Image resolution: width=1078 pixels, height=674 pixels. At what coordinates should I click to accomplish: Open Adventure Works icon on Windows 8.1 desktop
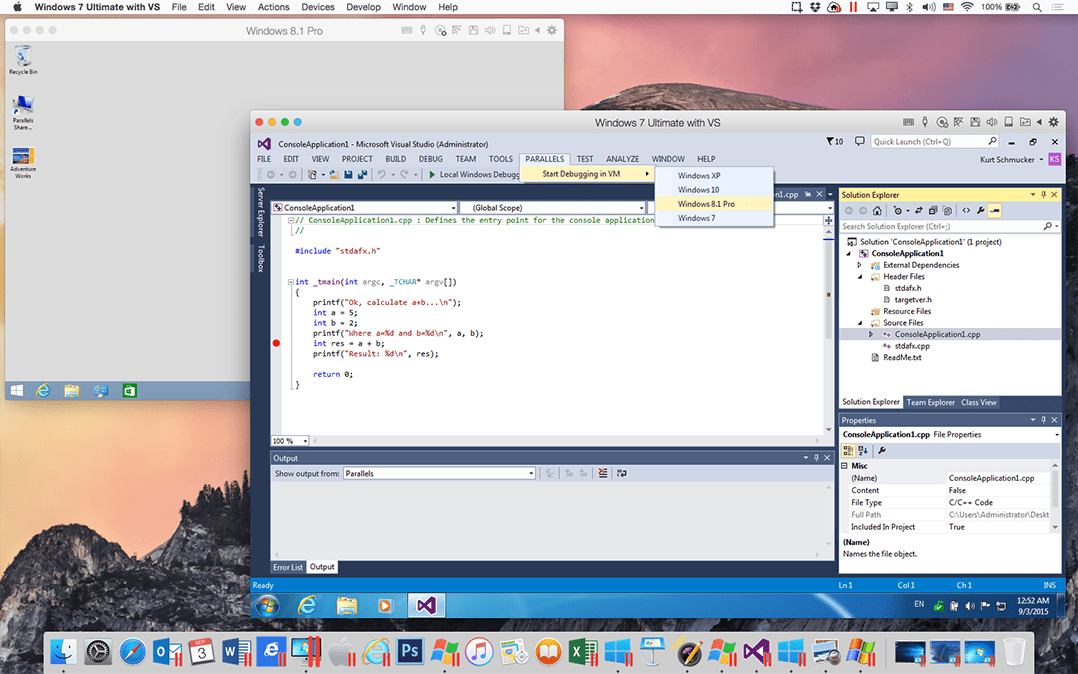tap(23, 162)
